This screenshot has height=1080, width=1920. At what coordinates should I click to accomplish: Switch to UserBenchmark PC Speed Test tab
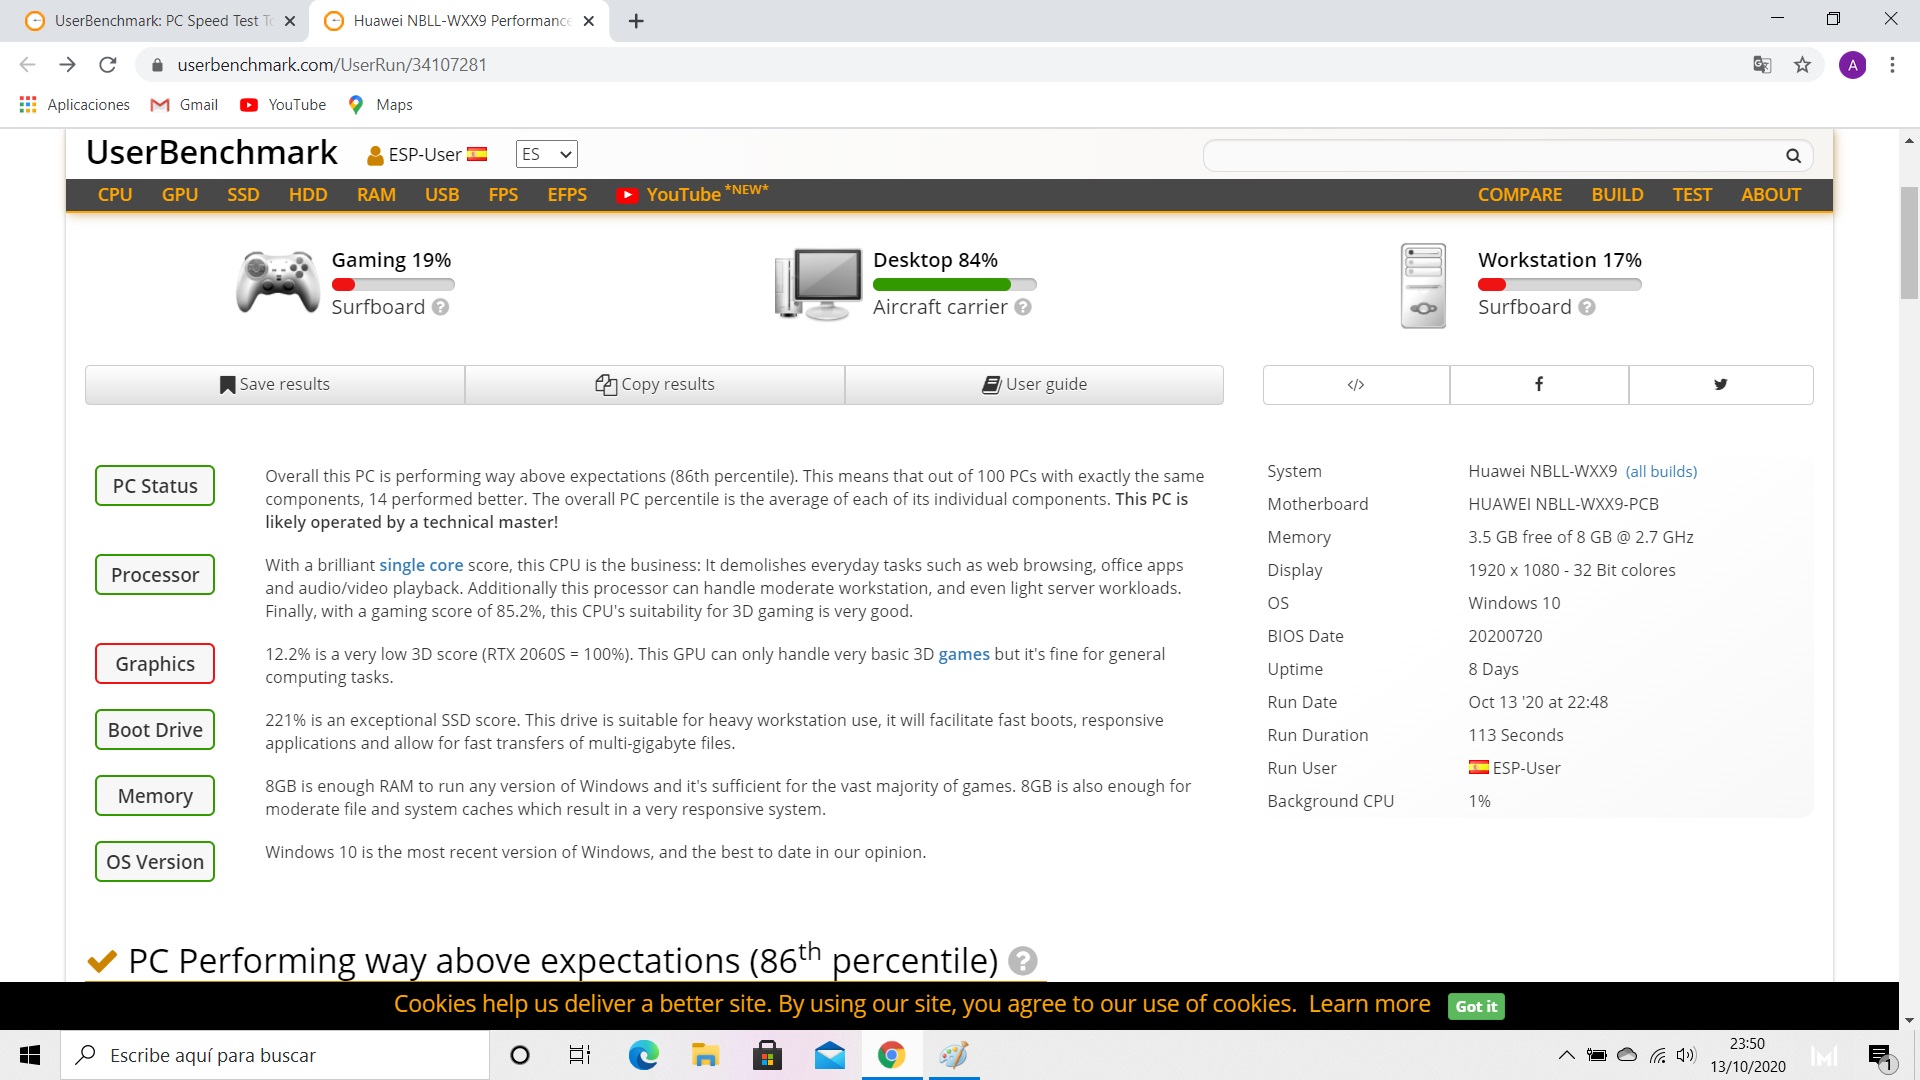(160, 21)
